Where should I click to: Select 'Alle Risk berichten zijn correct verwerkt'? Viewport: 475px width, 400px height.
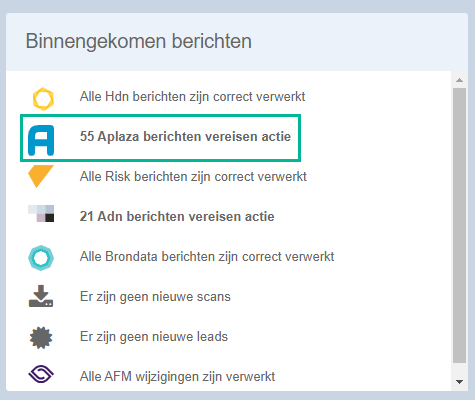pos(193,177)
